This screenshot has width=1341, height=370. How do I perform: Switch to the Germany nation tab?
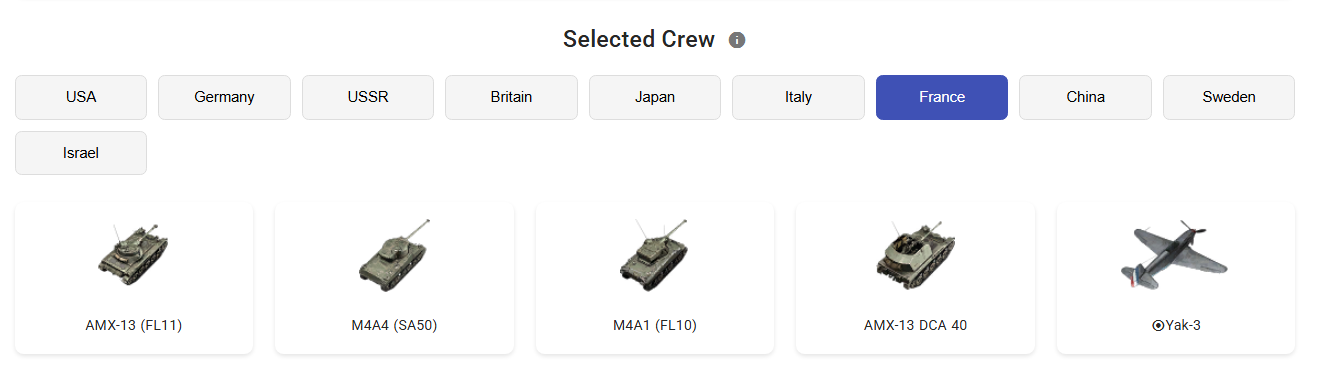pyautogui.click(x=224, y=97)
